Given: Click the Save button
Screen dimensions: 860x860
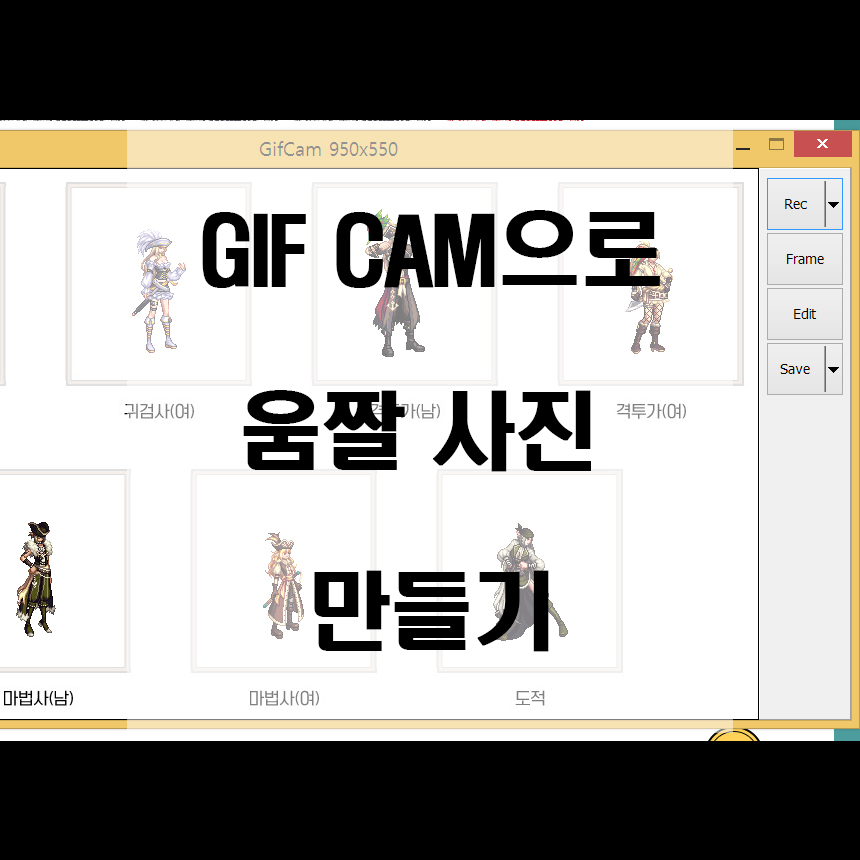Looking at the screenshot, I should [796, 369].
